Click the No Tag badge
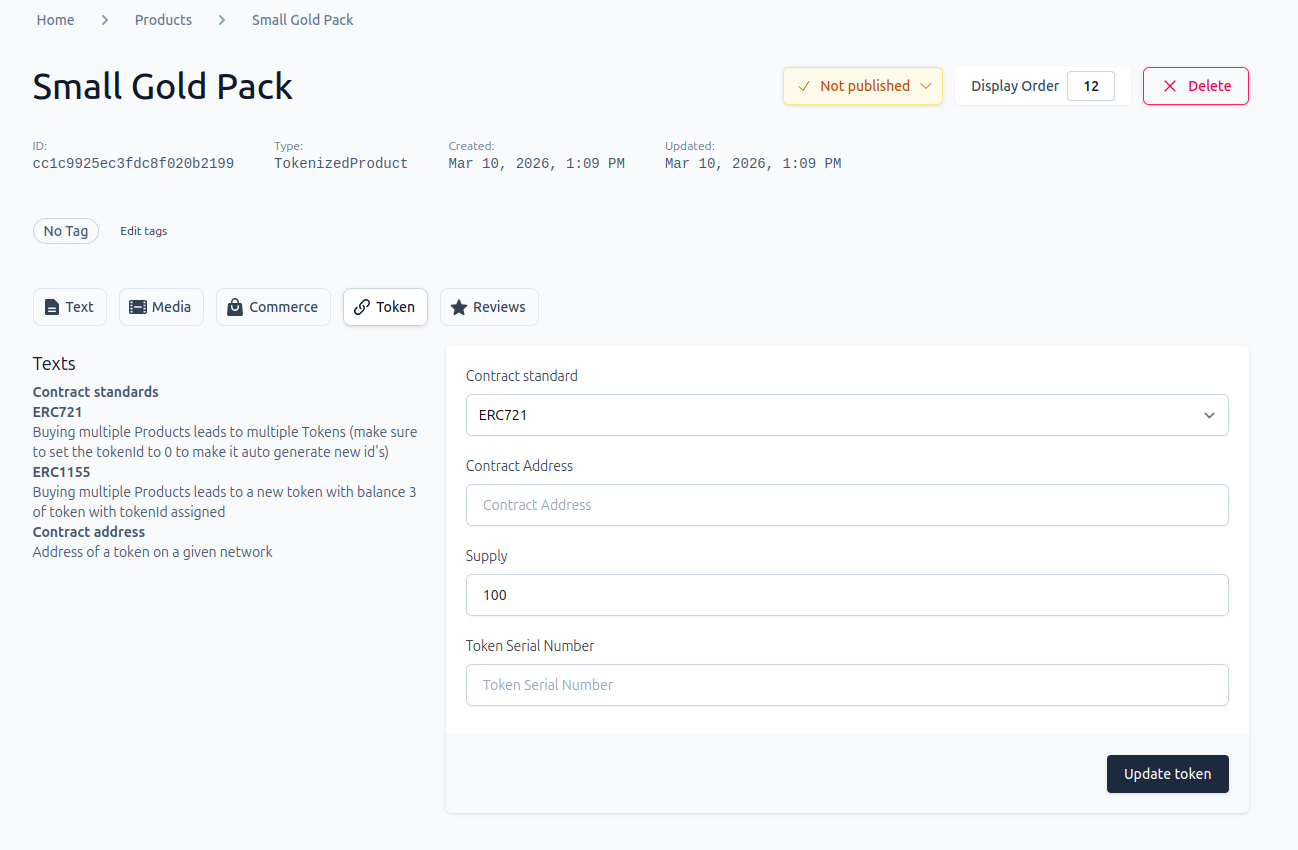The width and height of the screenshot is (1298, 850). point(66,231)
